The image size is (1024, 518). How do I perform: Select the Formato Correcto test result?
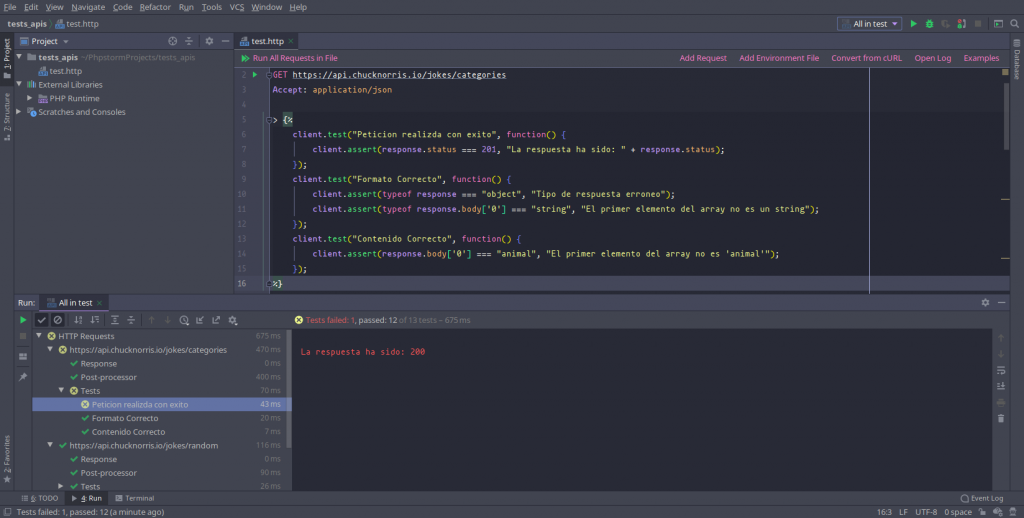125,418
